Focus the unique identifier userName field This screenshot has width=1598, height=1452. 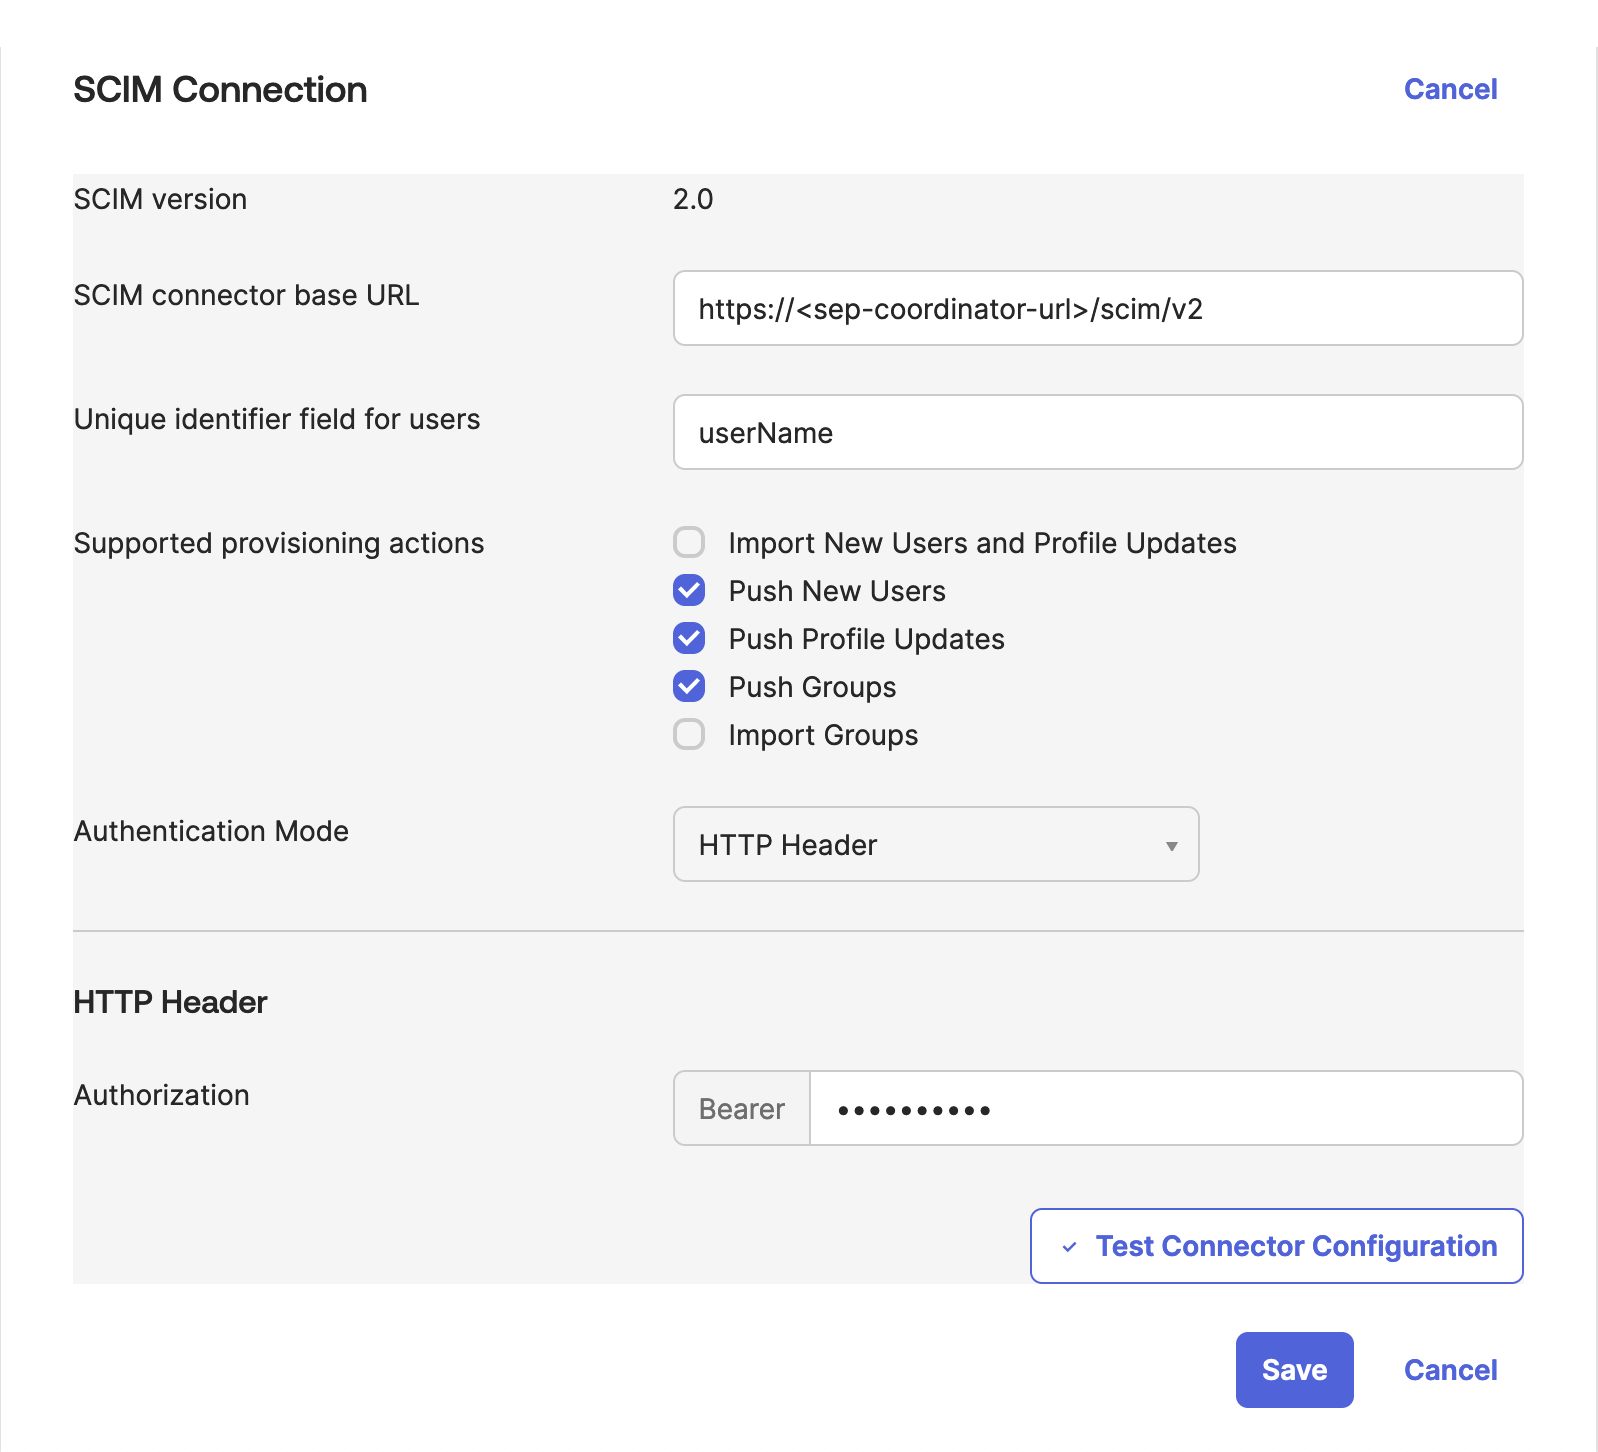1098,432
